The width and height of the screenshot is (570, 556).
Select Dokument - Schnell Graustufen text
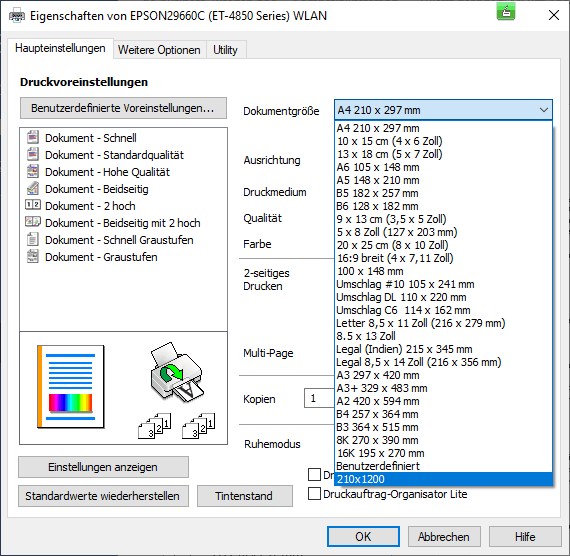click(119, 240)
